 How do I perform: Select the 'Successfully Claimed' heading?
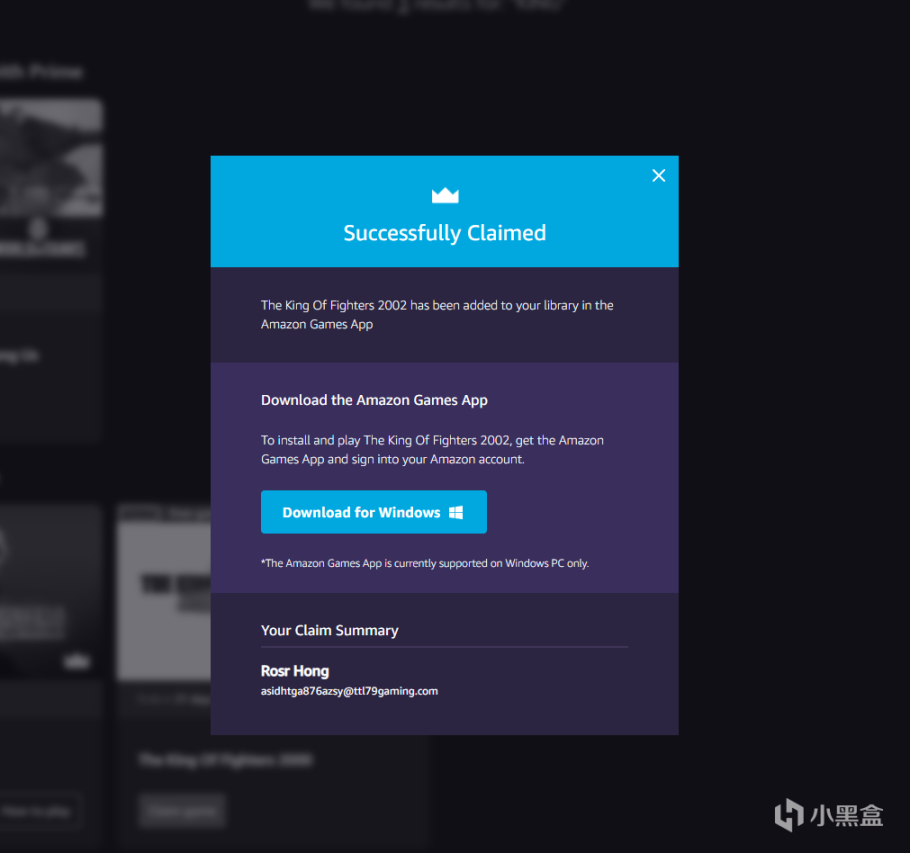tap(445, 233)
